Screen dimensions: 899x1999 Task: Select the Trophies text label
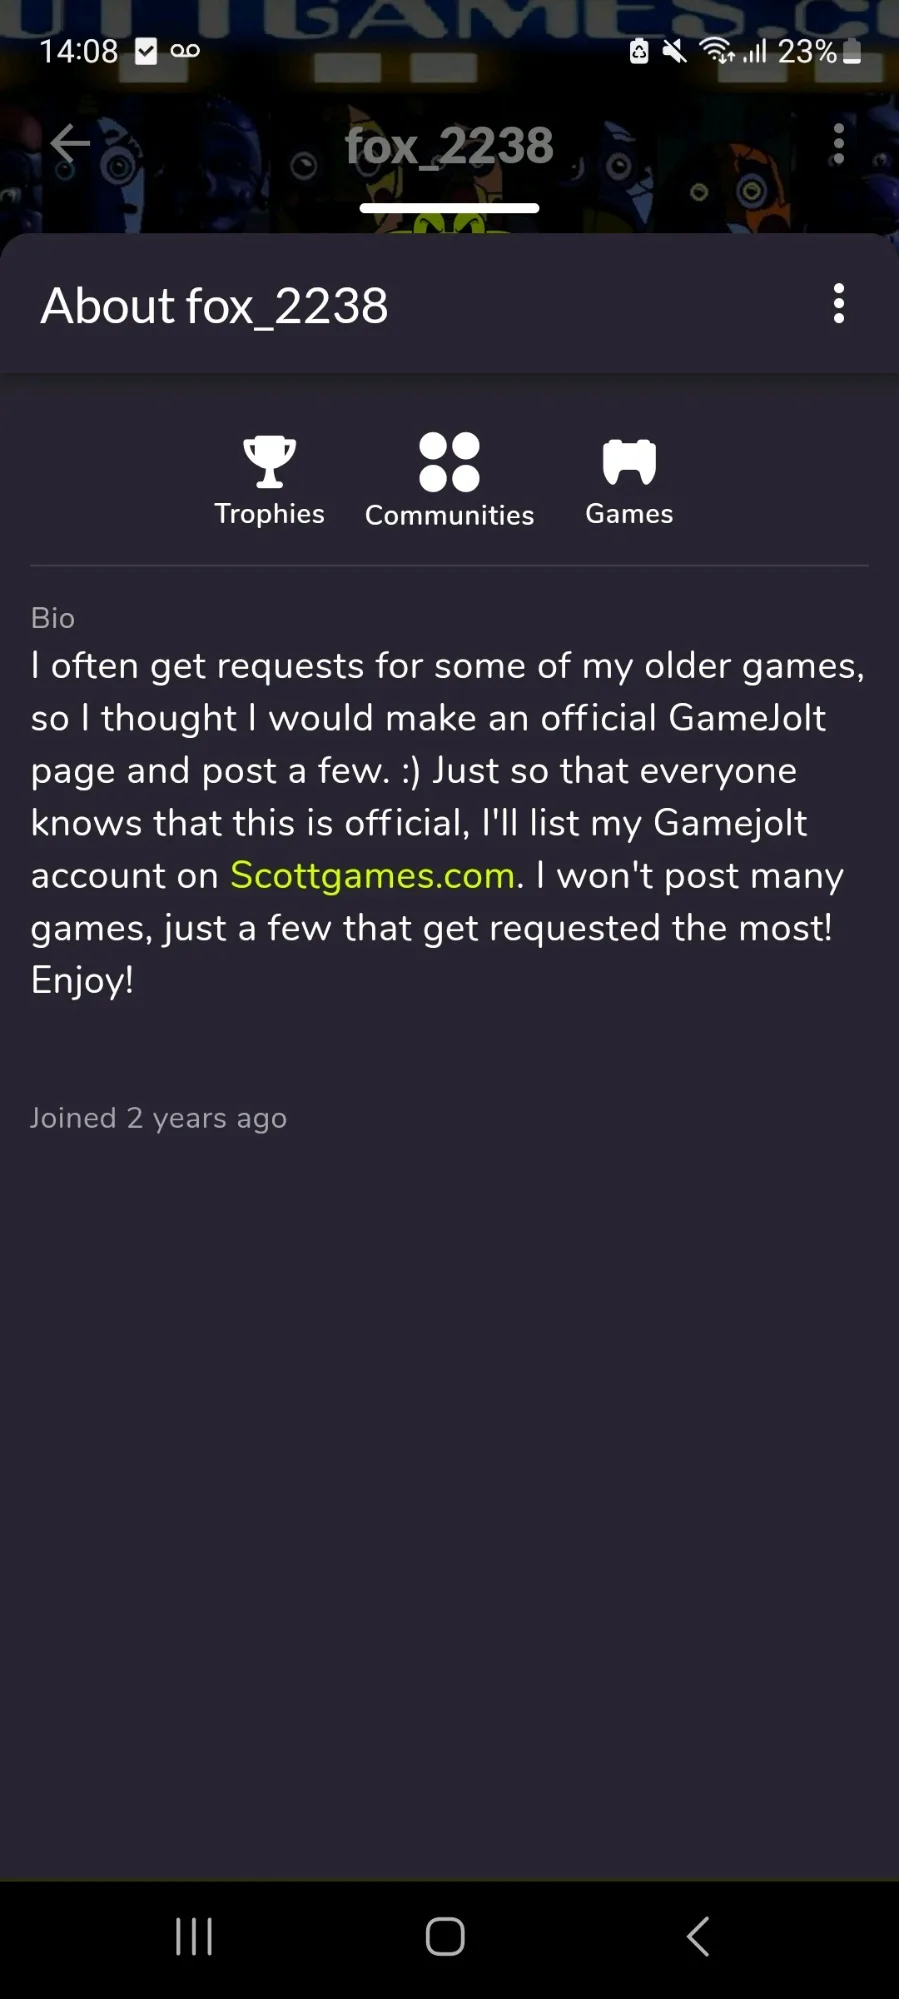pyautogui.click(x=269, y=514)
